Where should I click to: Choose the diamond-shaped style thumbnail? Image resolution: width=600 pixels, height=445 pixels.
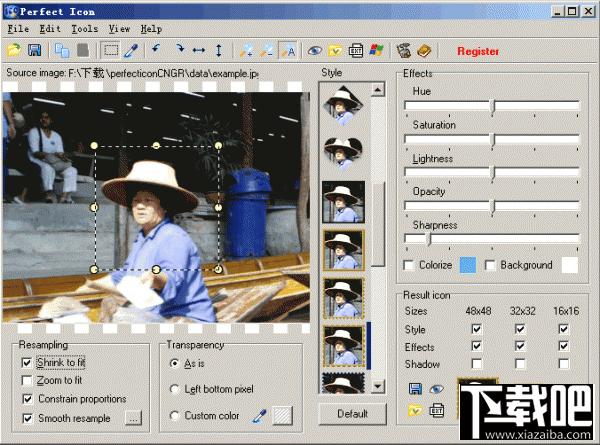(343, 106)
